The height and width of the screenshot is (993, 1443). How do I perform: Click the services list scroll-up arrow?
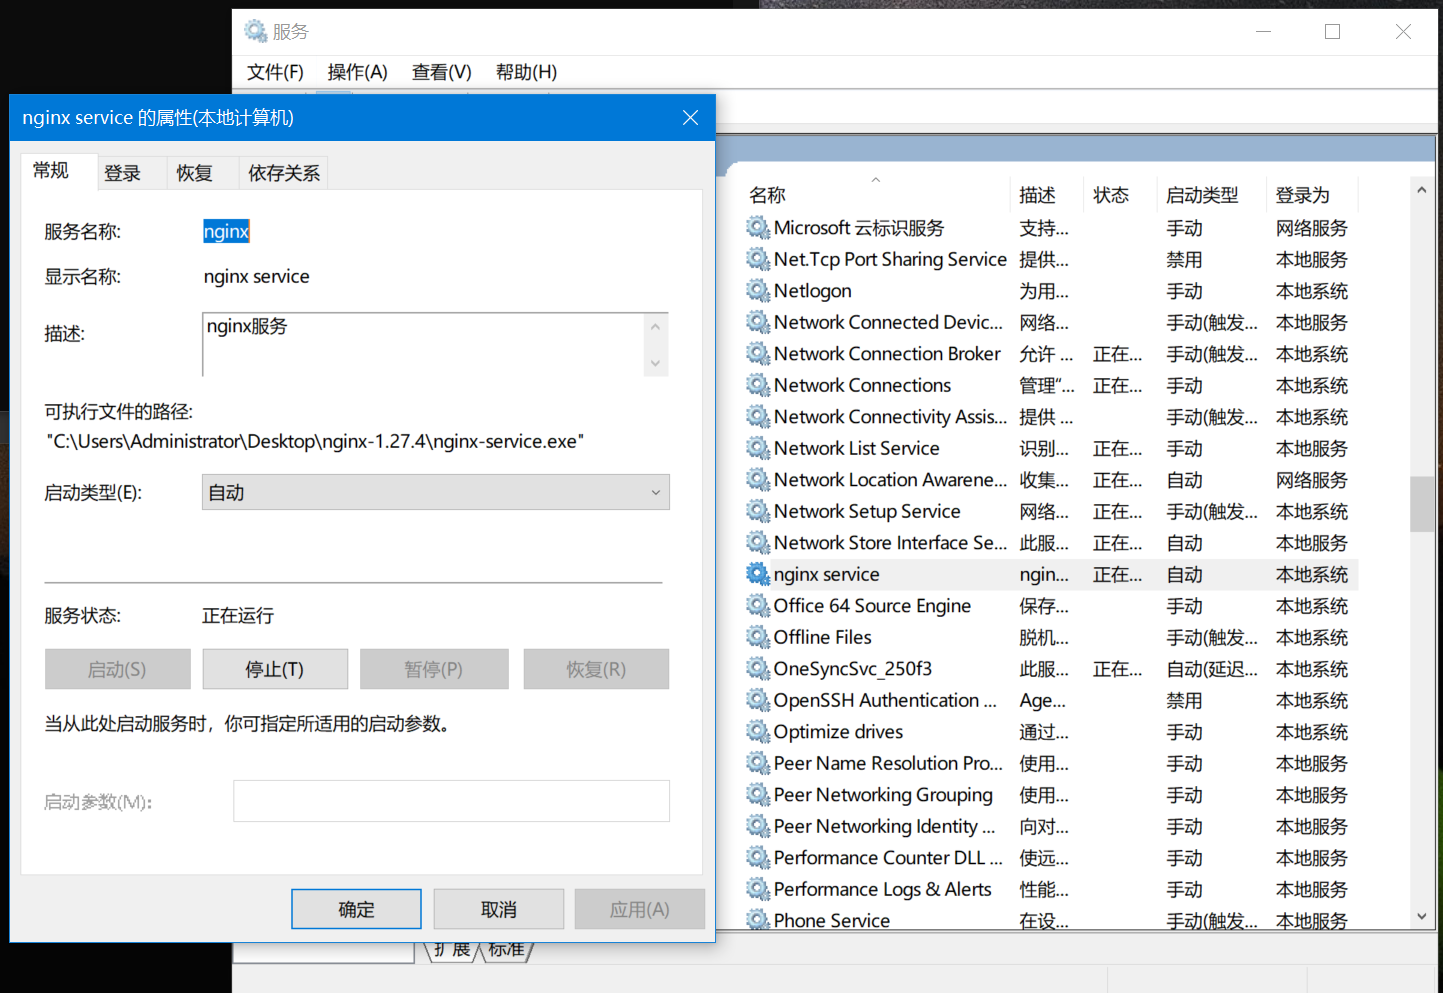[1421, 189]
